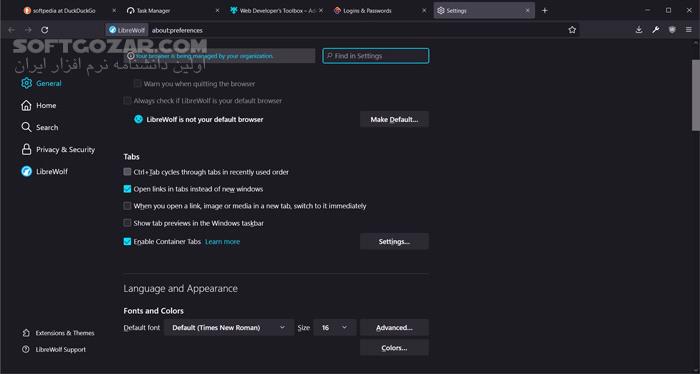
Task: Click the Make Default button
Action: 394,120
